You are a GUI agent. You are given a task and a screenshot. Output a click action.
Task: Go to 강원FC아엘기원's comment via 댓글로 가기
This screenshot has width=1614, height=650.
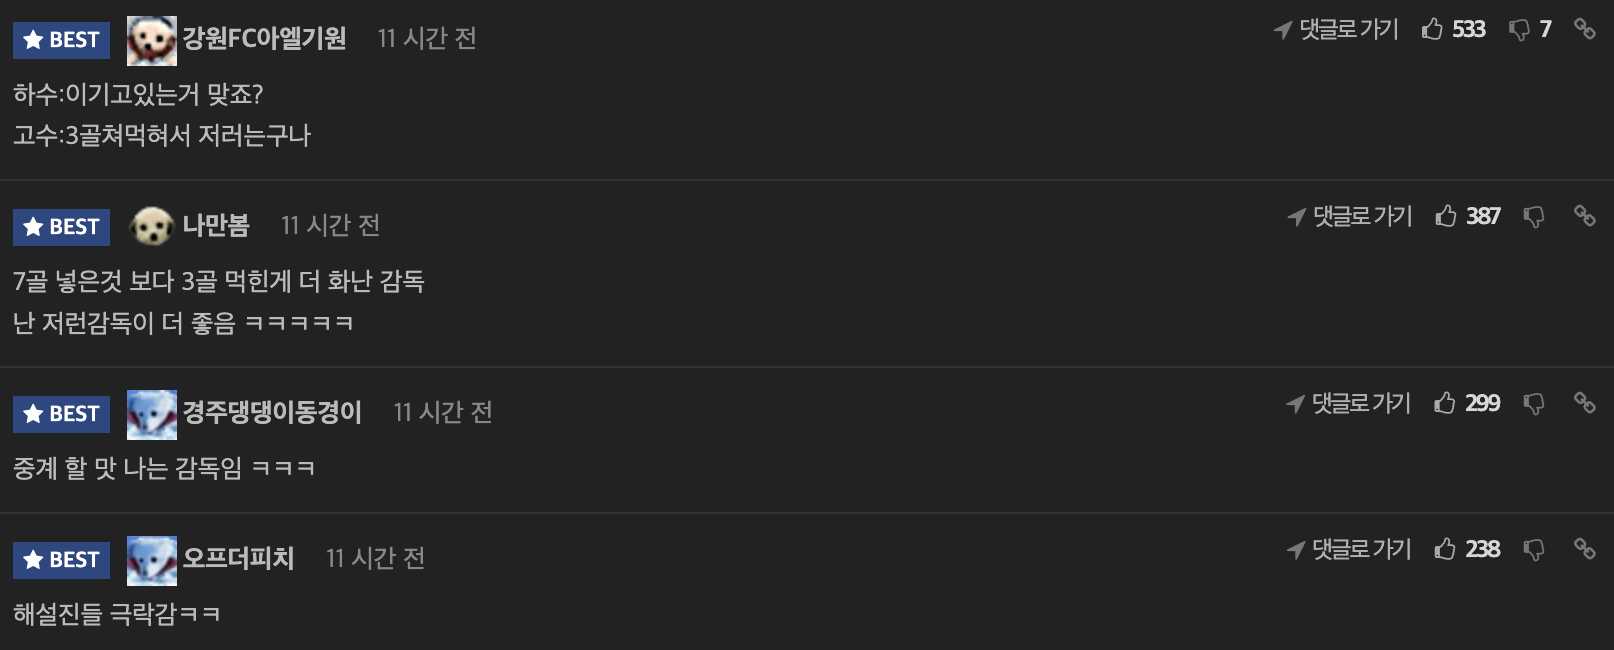pyautogui.click(x=1336, y=30)
